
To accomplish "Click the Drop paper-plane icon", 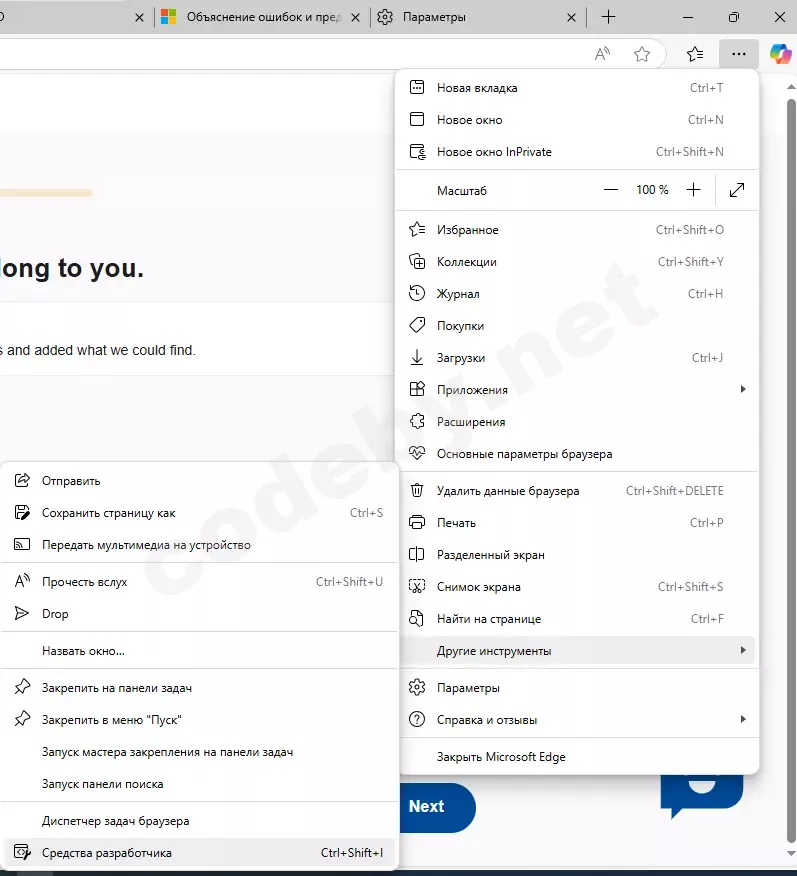I will pos(22,613).
